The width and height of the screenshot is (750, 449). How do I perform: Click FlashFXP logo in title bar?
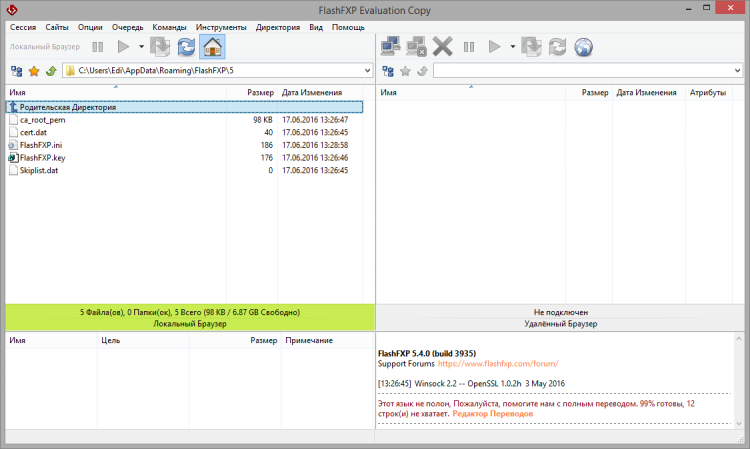[11, 10]
